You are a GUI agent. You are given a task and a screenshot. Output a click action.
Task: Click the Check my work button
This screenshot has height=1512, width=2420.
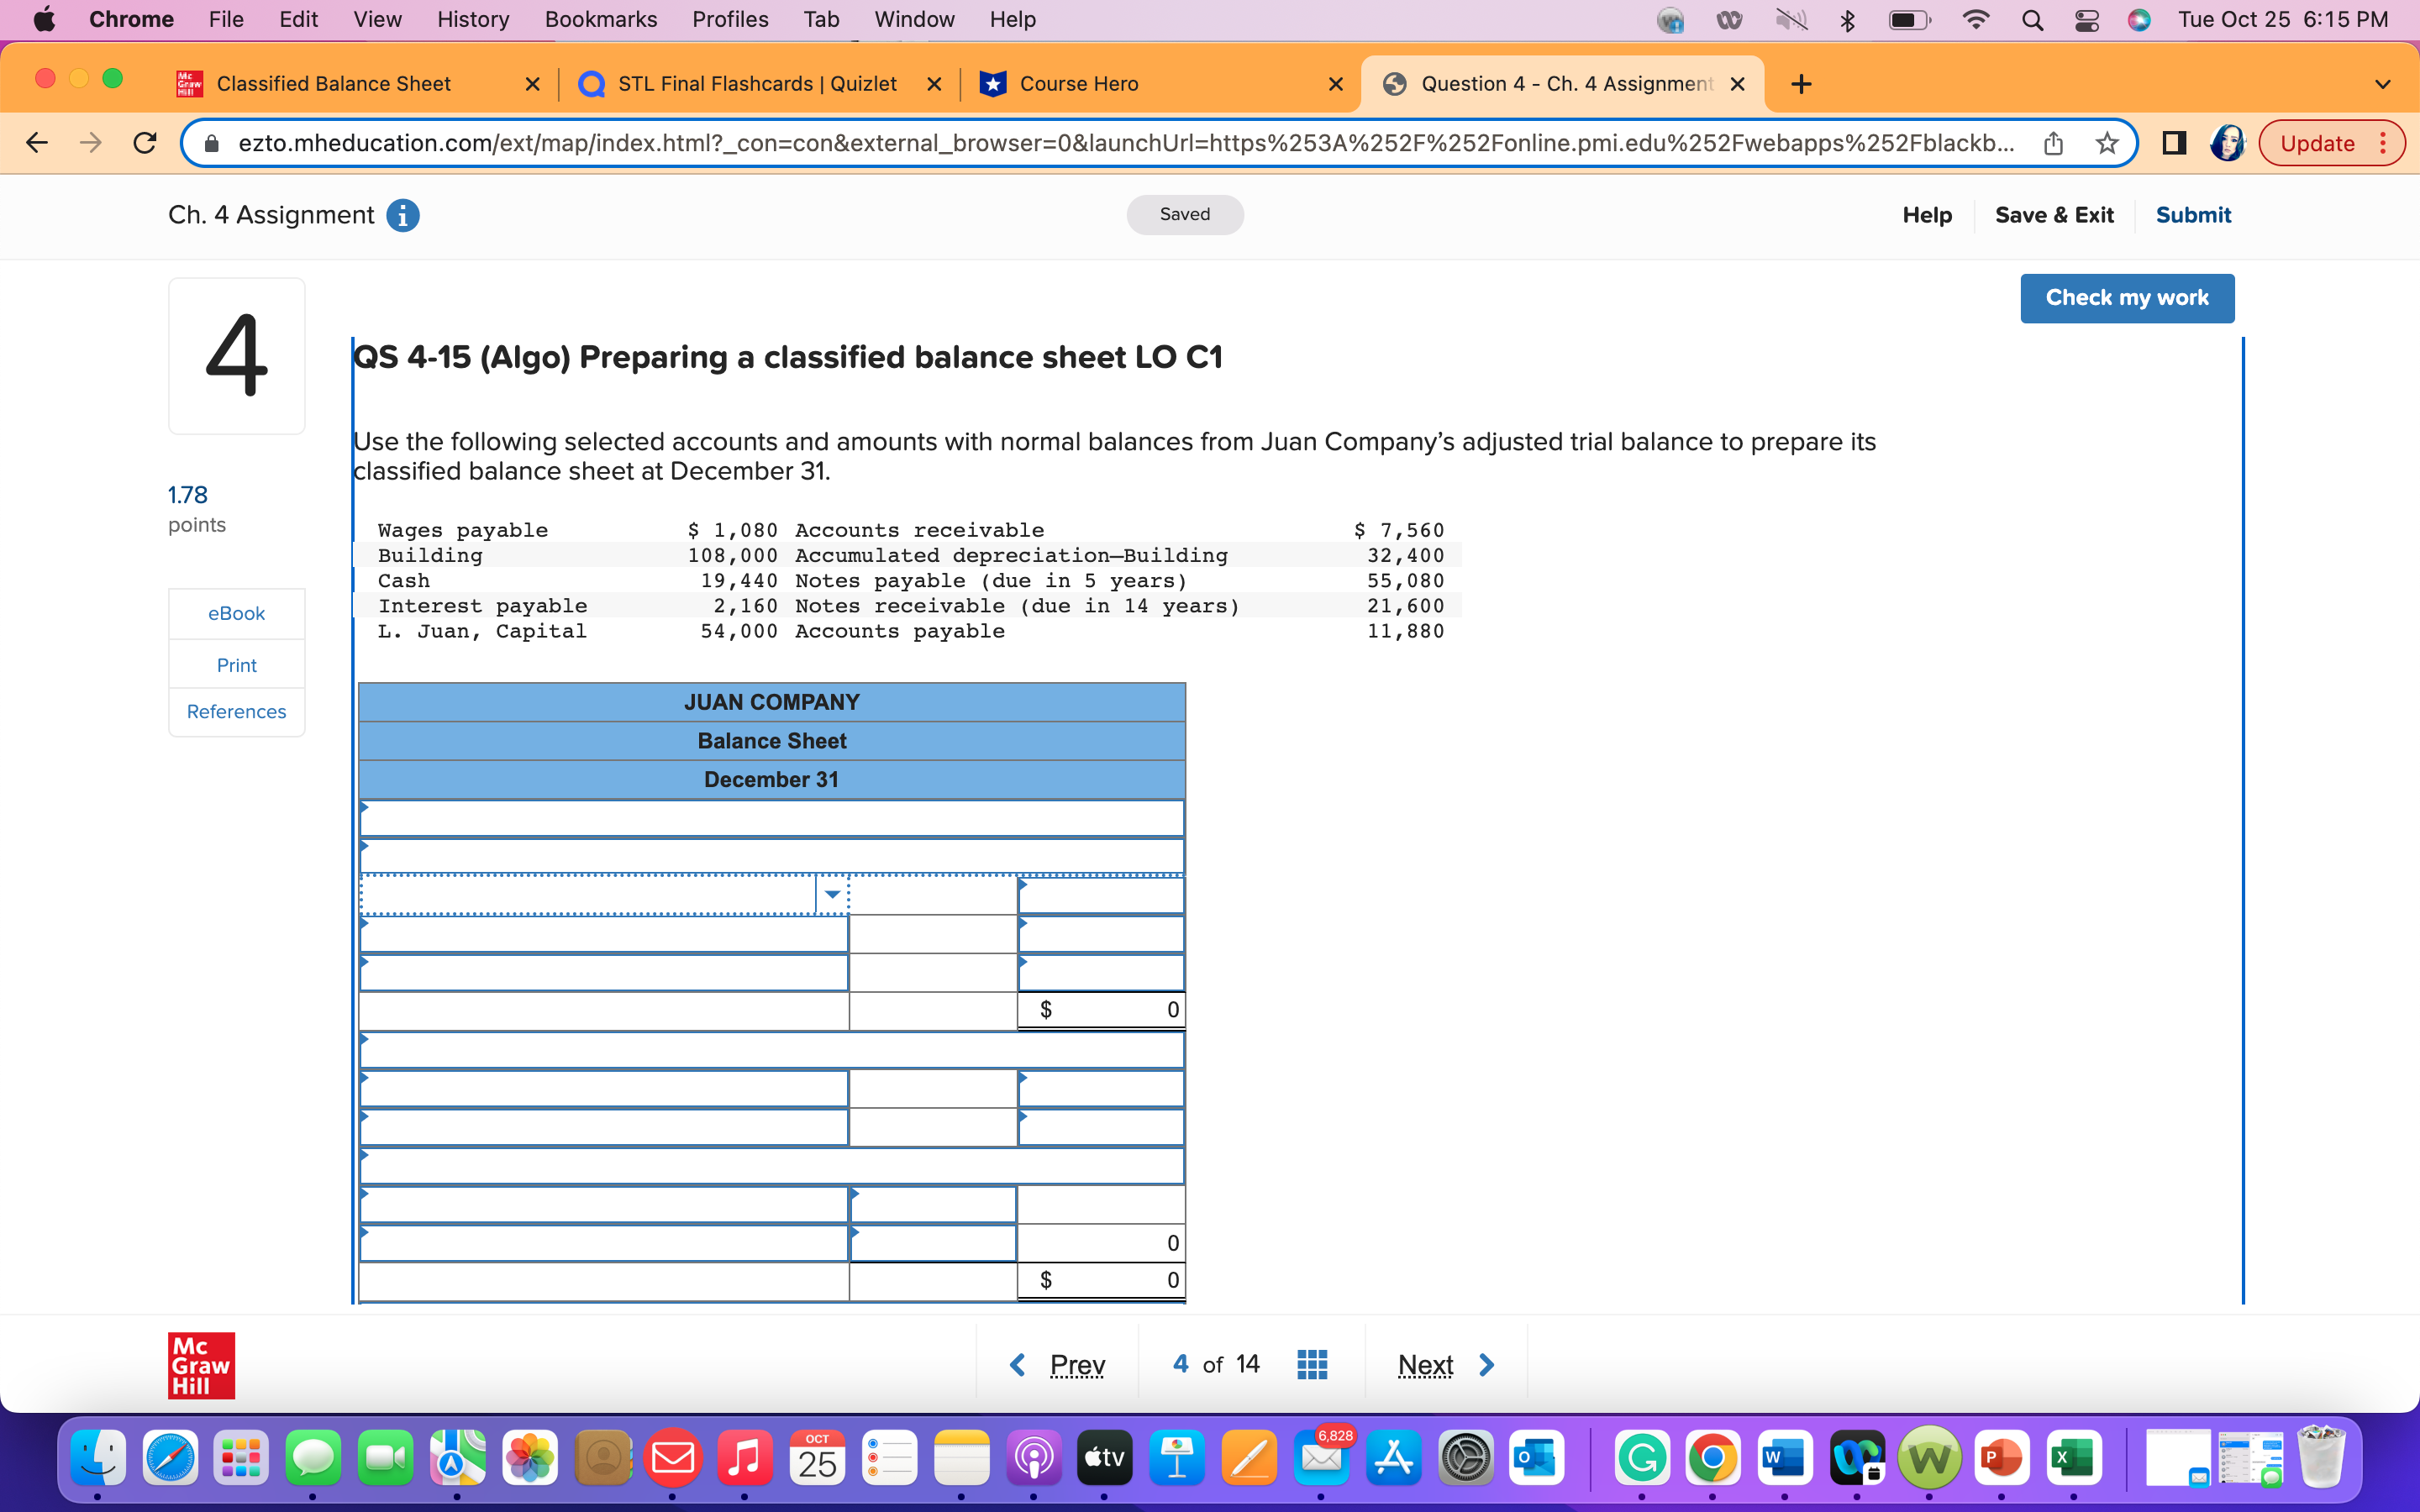(2127, 297)
